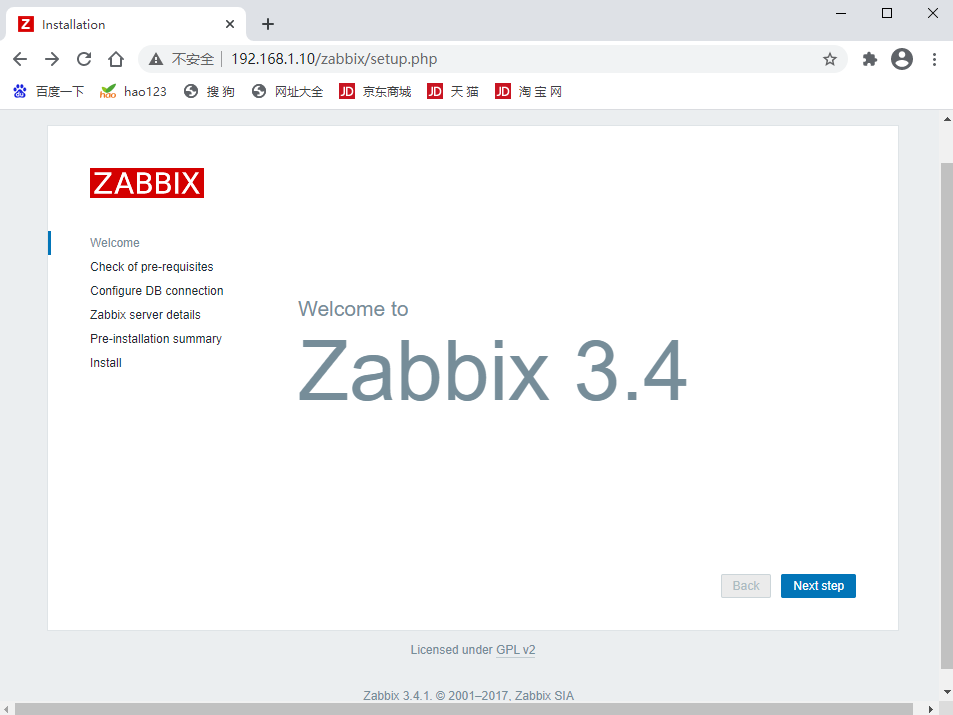Image resolution: width=953 pixels, height=715 pixels.
Task: Open the GPL v2 license link
Action: pyautogui.click(x=515, y=650)
